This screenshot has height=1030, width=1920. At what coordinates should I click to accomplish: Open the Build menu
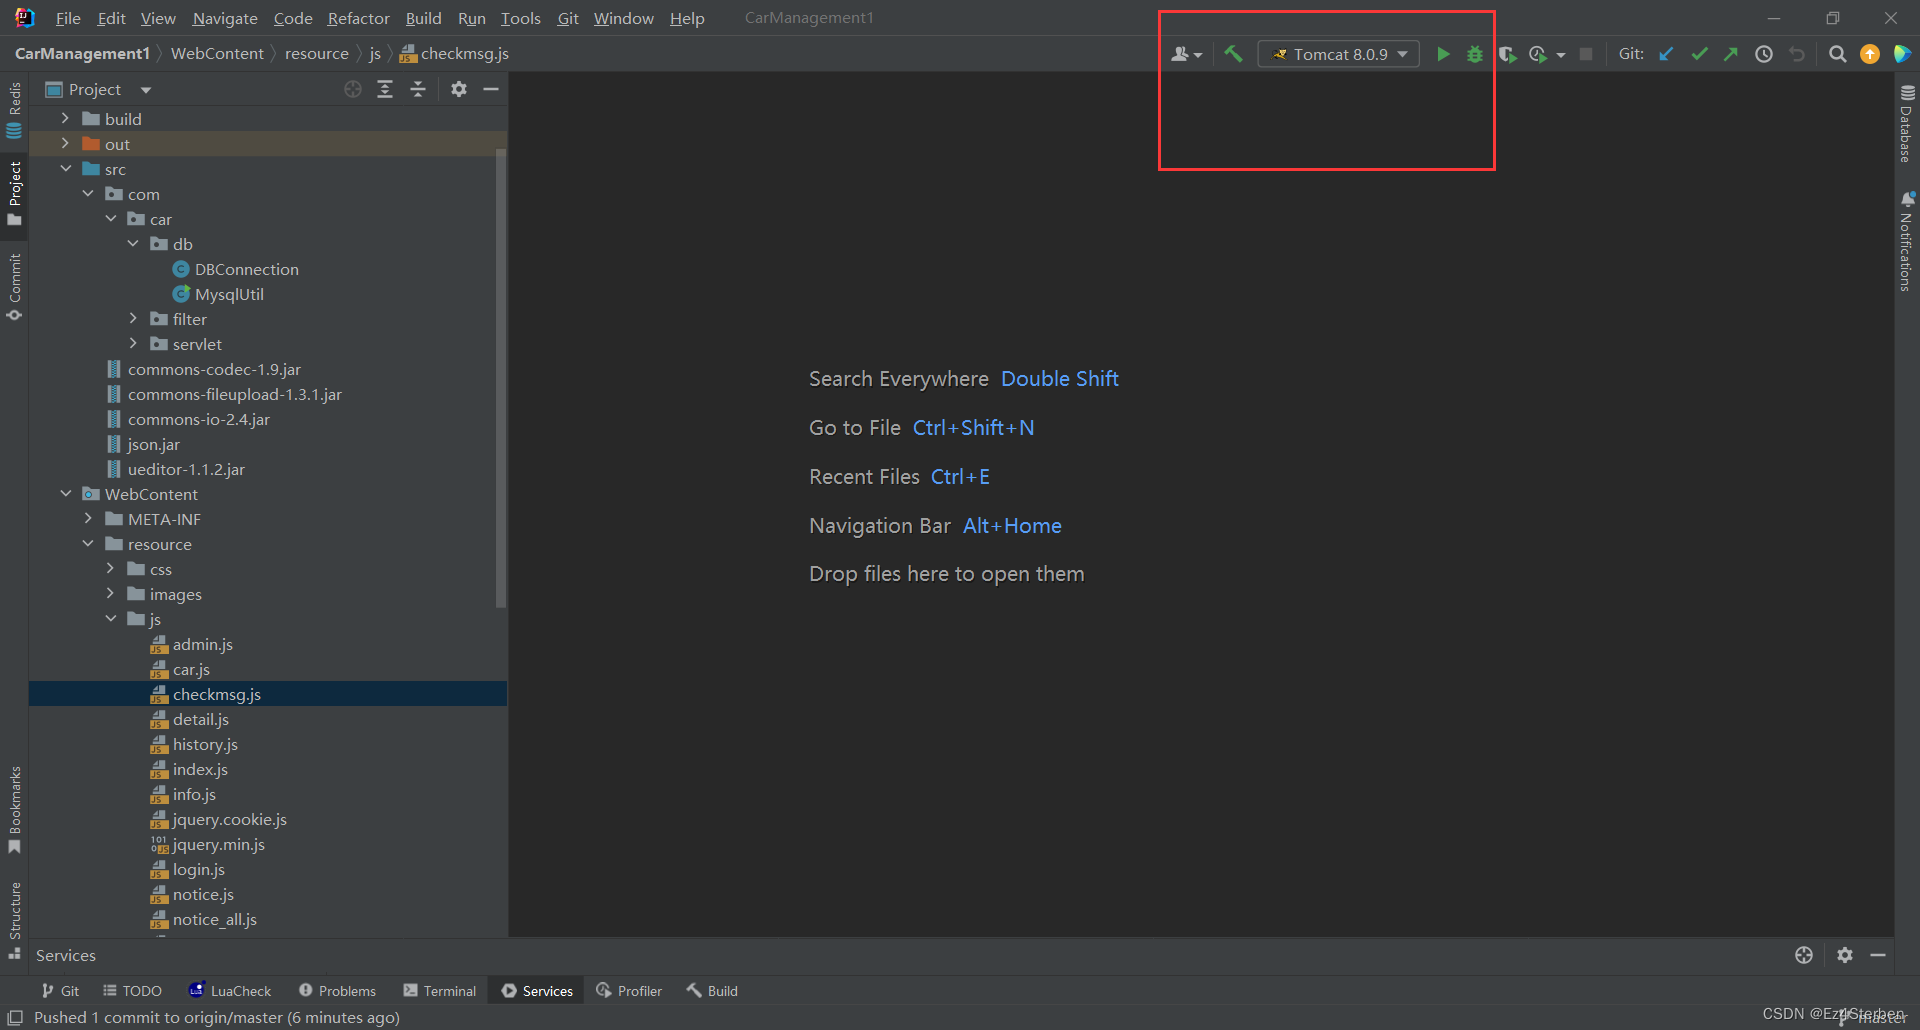[x=423, y=18]
